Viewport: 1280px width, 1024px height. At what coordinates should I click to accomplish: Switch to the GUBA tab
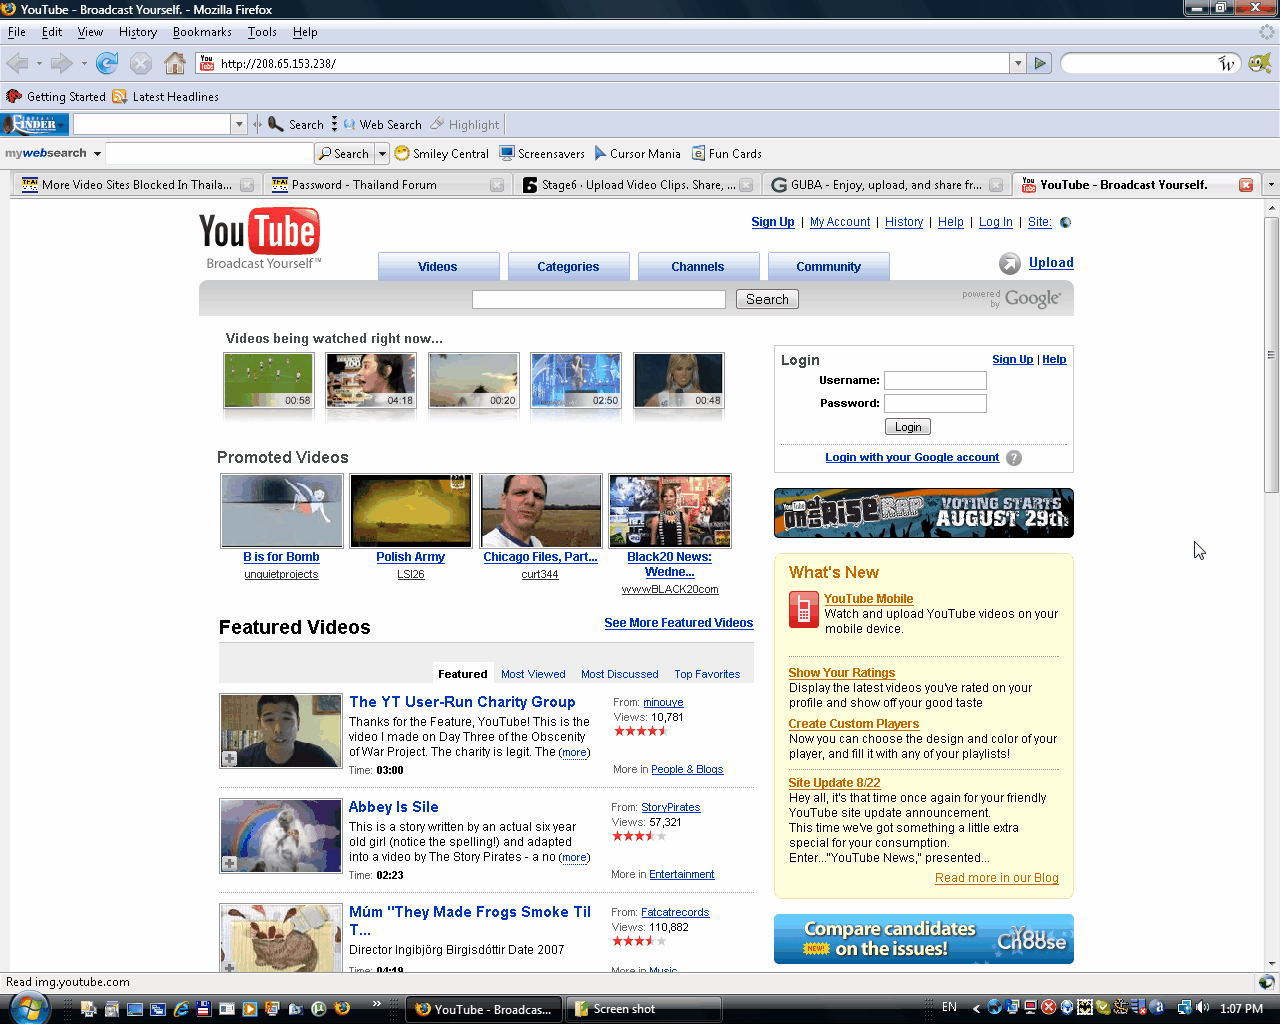point(886,185)
